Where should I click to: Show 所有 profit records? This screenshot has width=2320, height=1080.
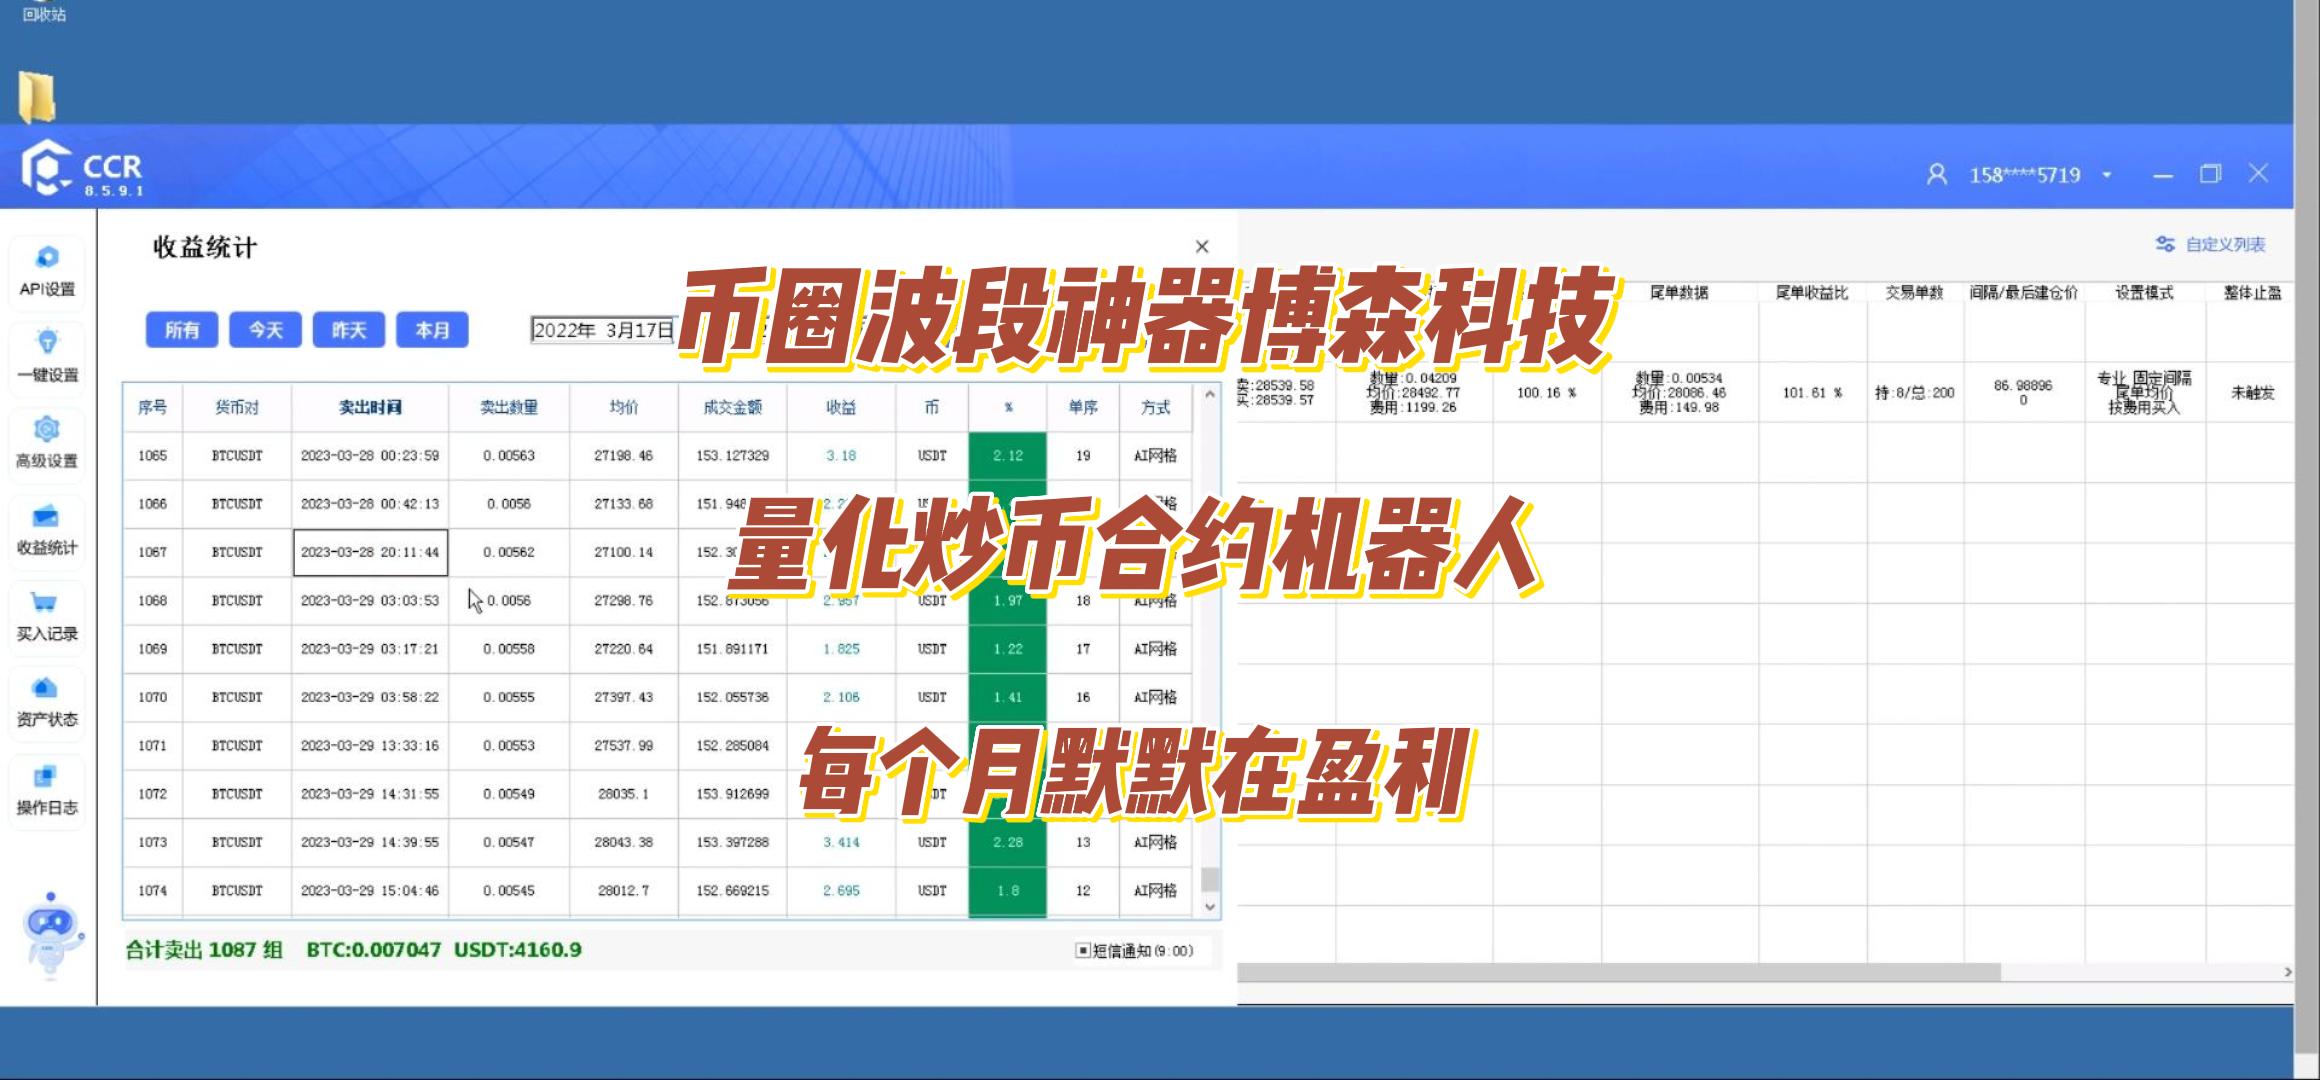(x=182, y=330)
